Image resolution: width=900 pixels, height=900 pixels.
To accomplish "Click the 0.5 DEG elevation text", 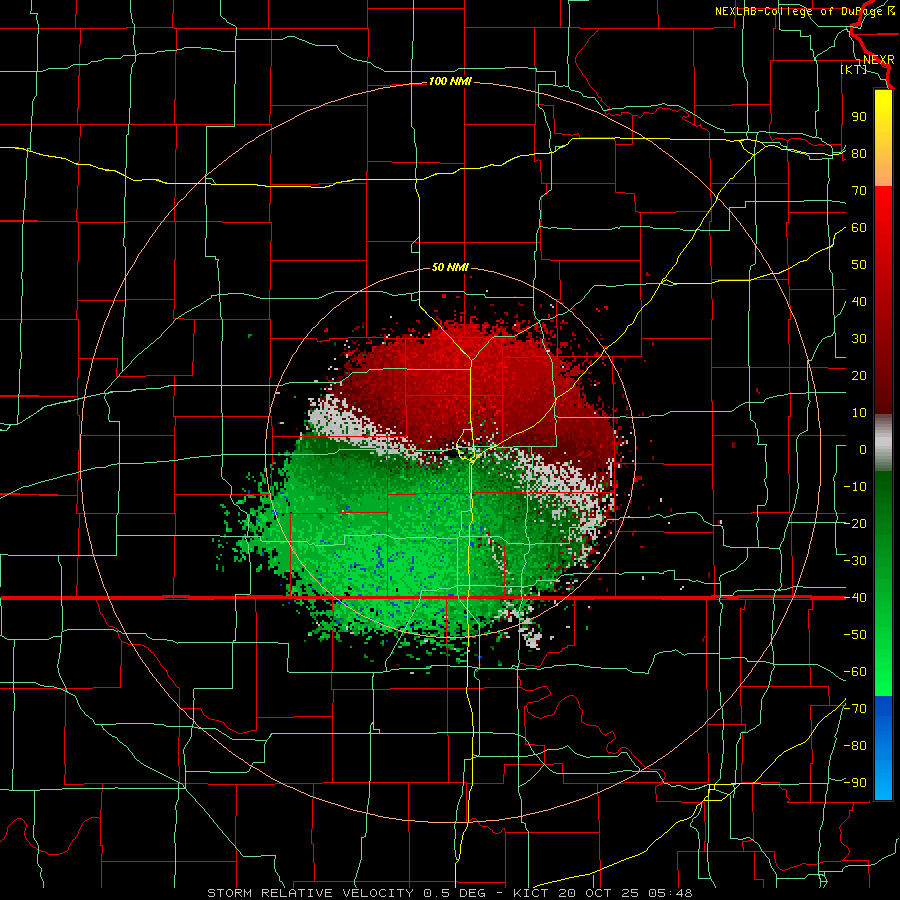I will (x=455, y=893).
